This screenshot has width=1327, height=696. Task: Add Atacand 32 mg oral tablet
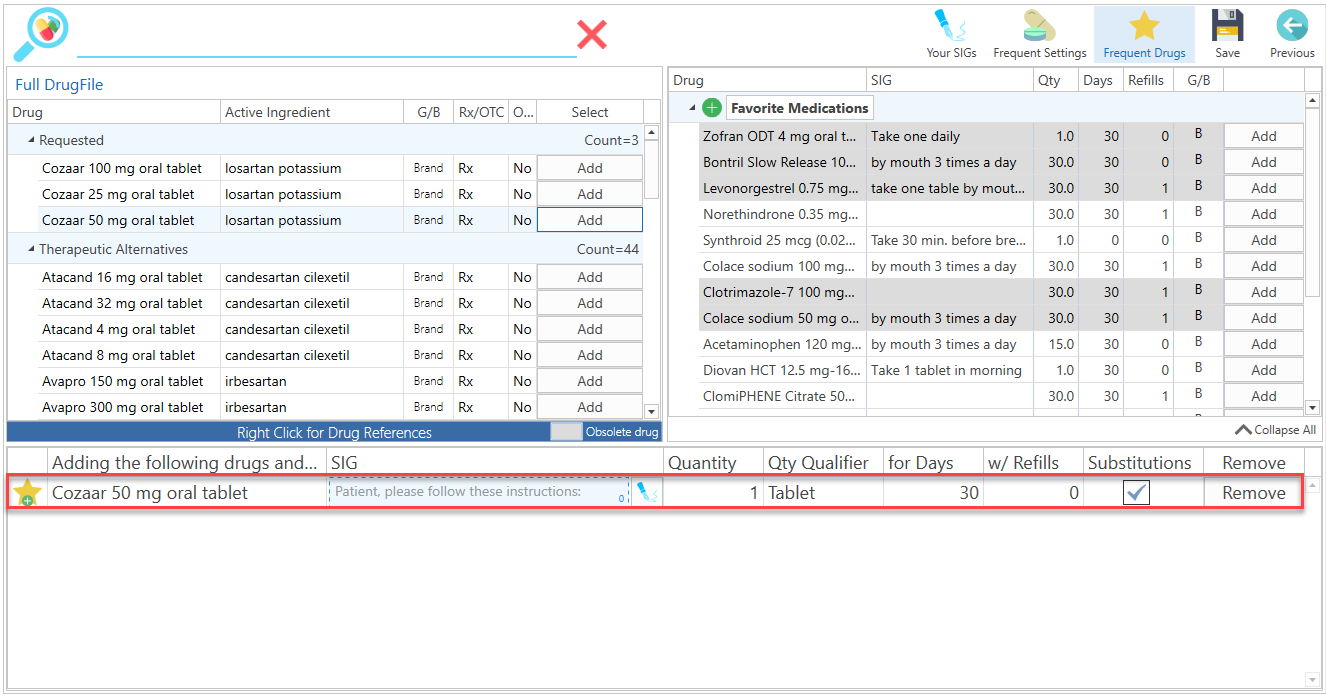(x=590, y=303)
